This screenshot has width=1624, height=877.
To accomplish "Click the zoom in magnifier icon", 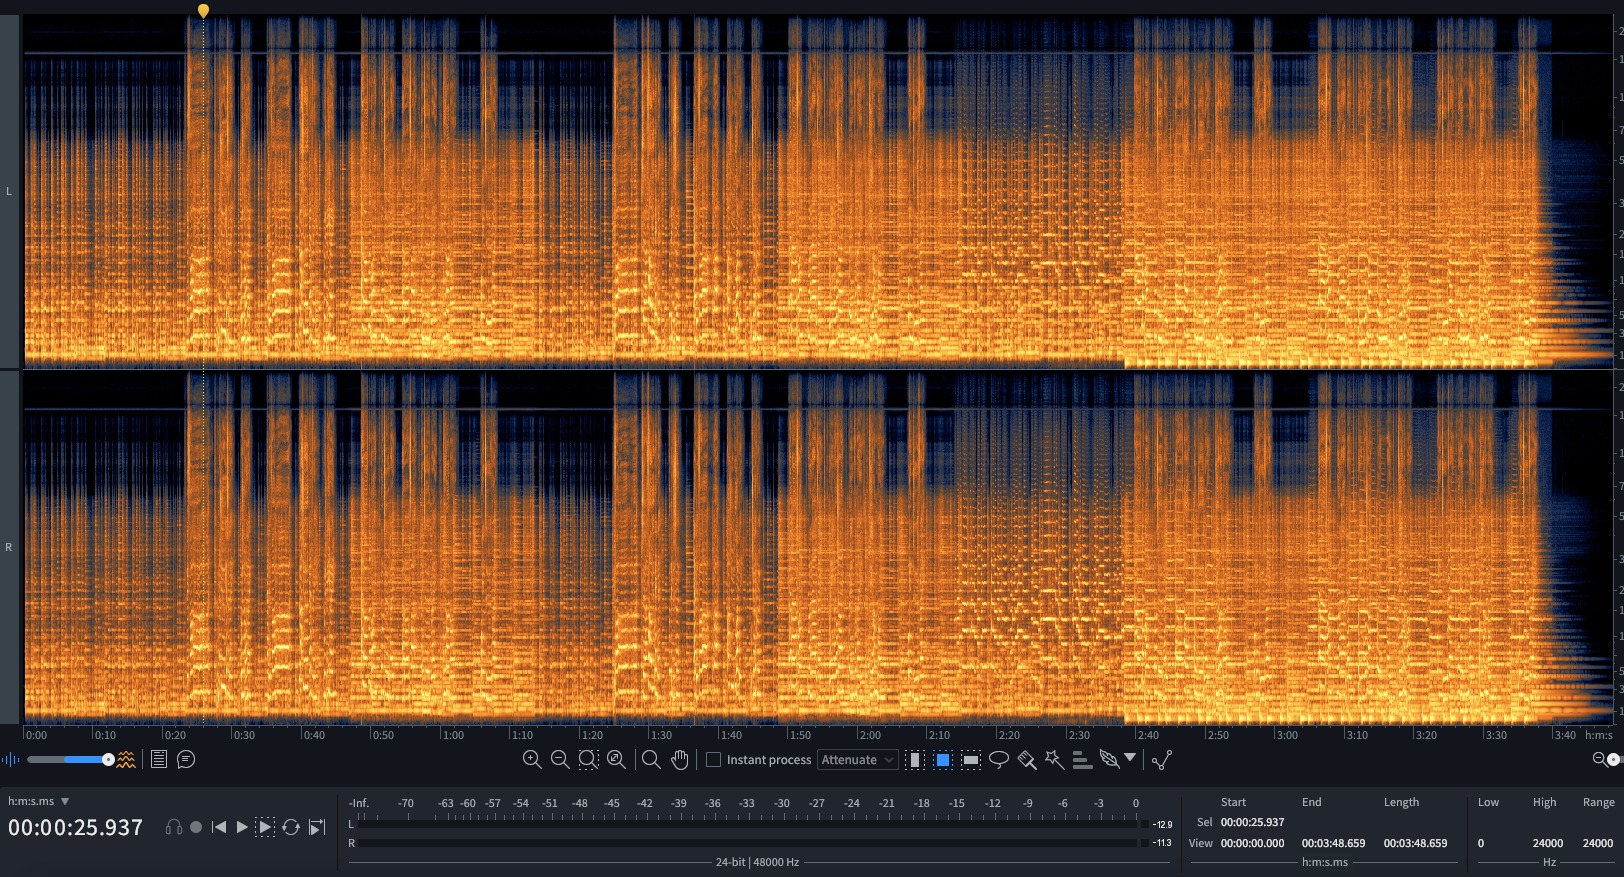I will (532, 760).
